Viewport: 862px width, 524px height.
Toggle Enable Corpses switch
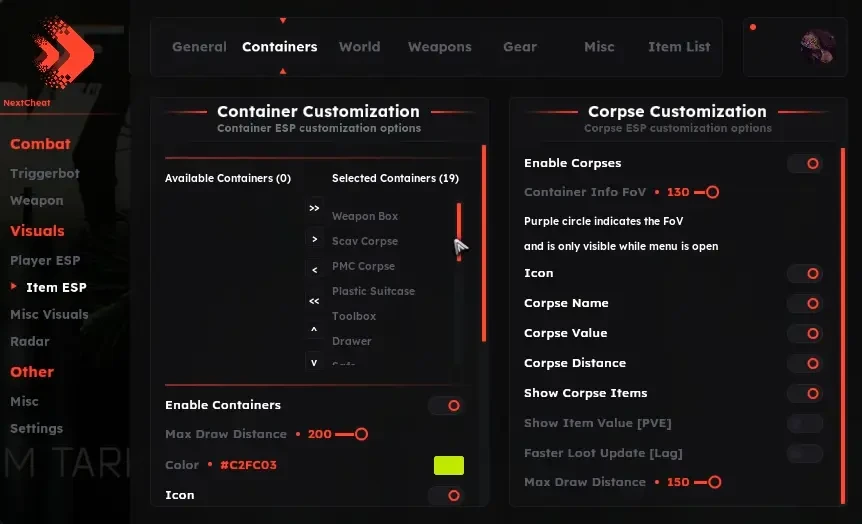click(x=805, y=163)
